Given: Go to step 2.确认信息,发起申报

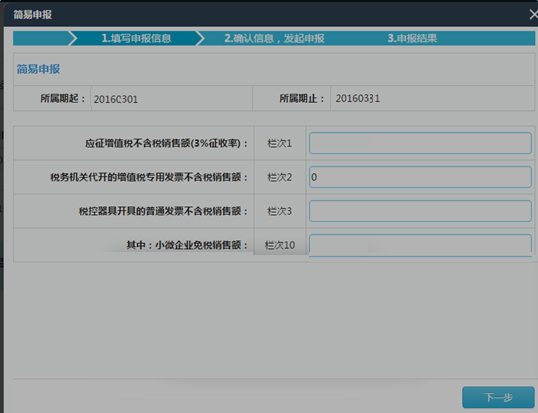Looking at the screenshot, I should 274,38.
